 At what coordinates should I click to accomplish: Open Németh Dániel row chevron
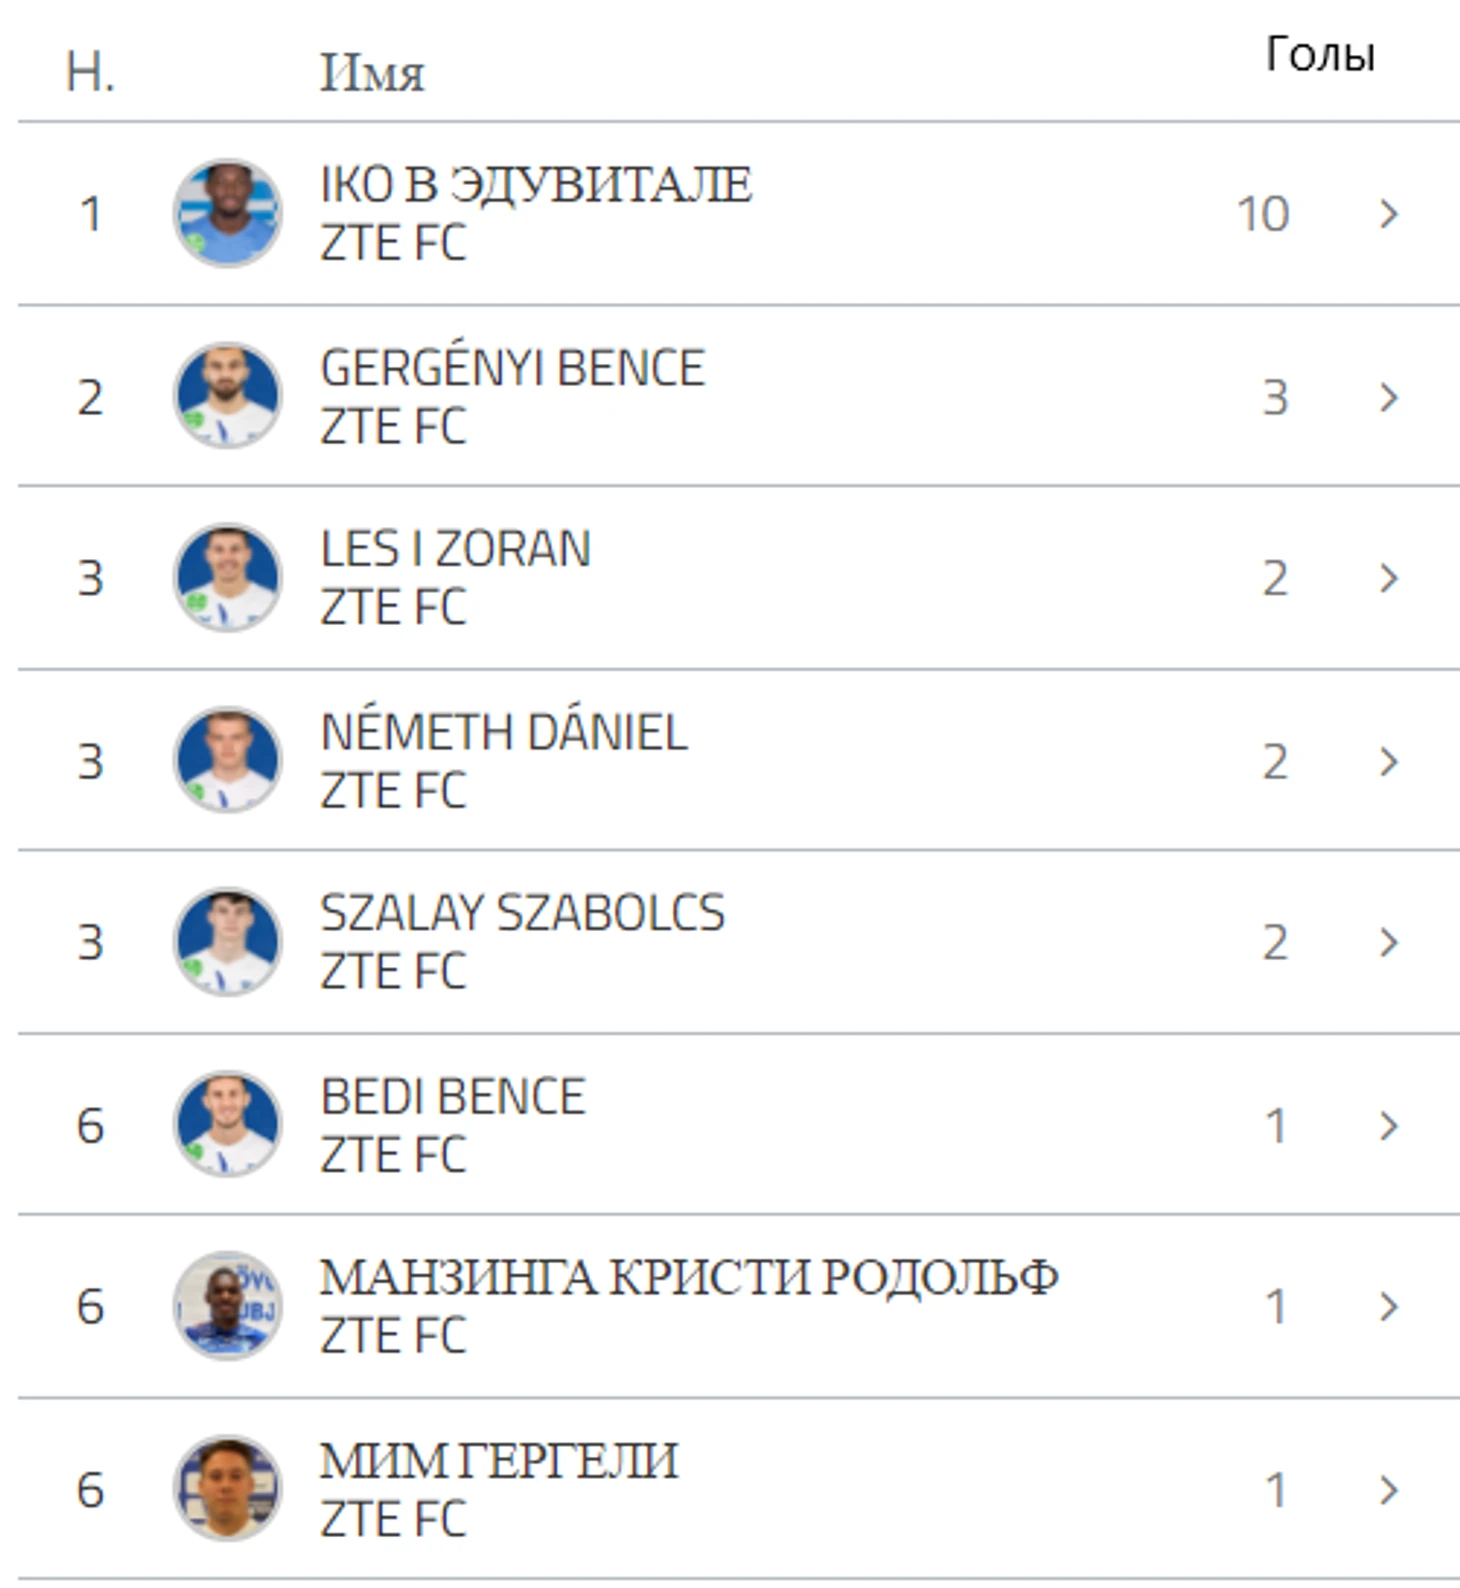coord(1388,761)
